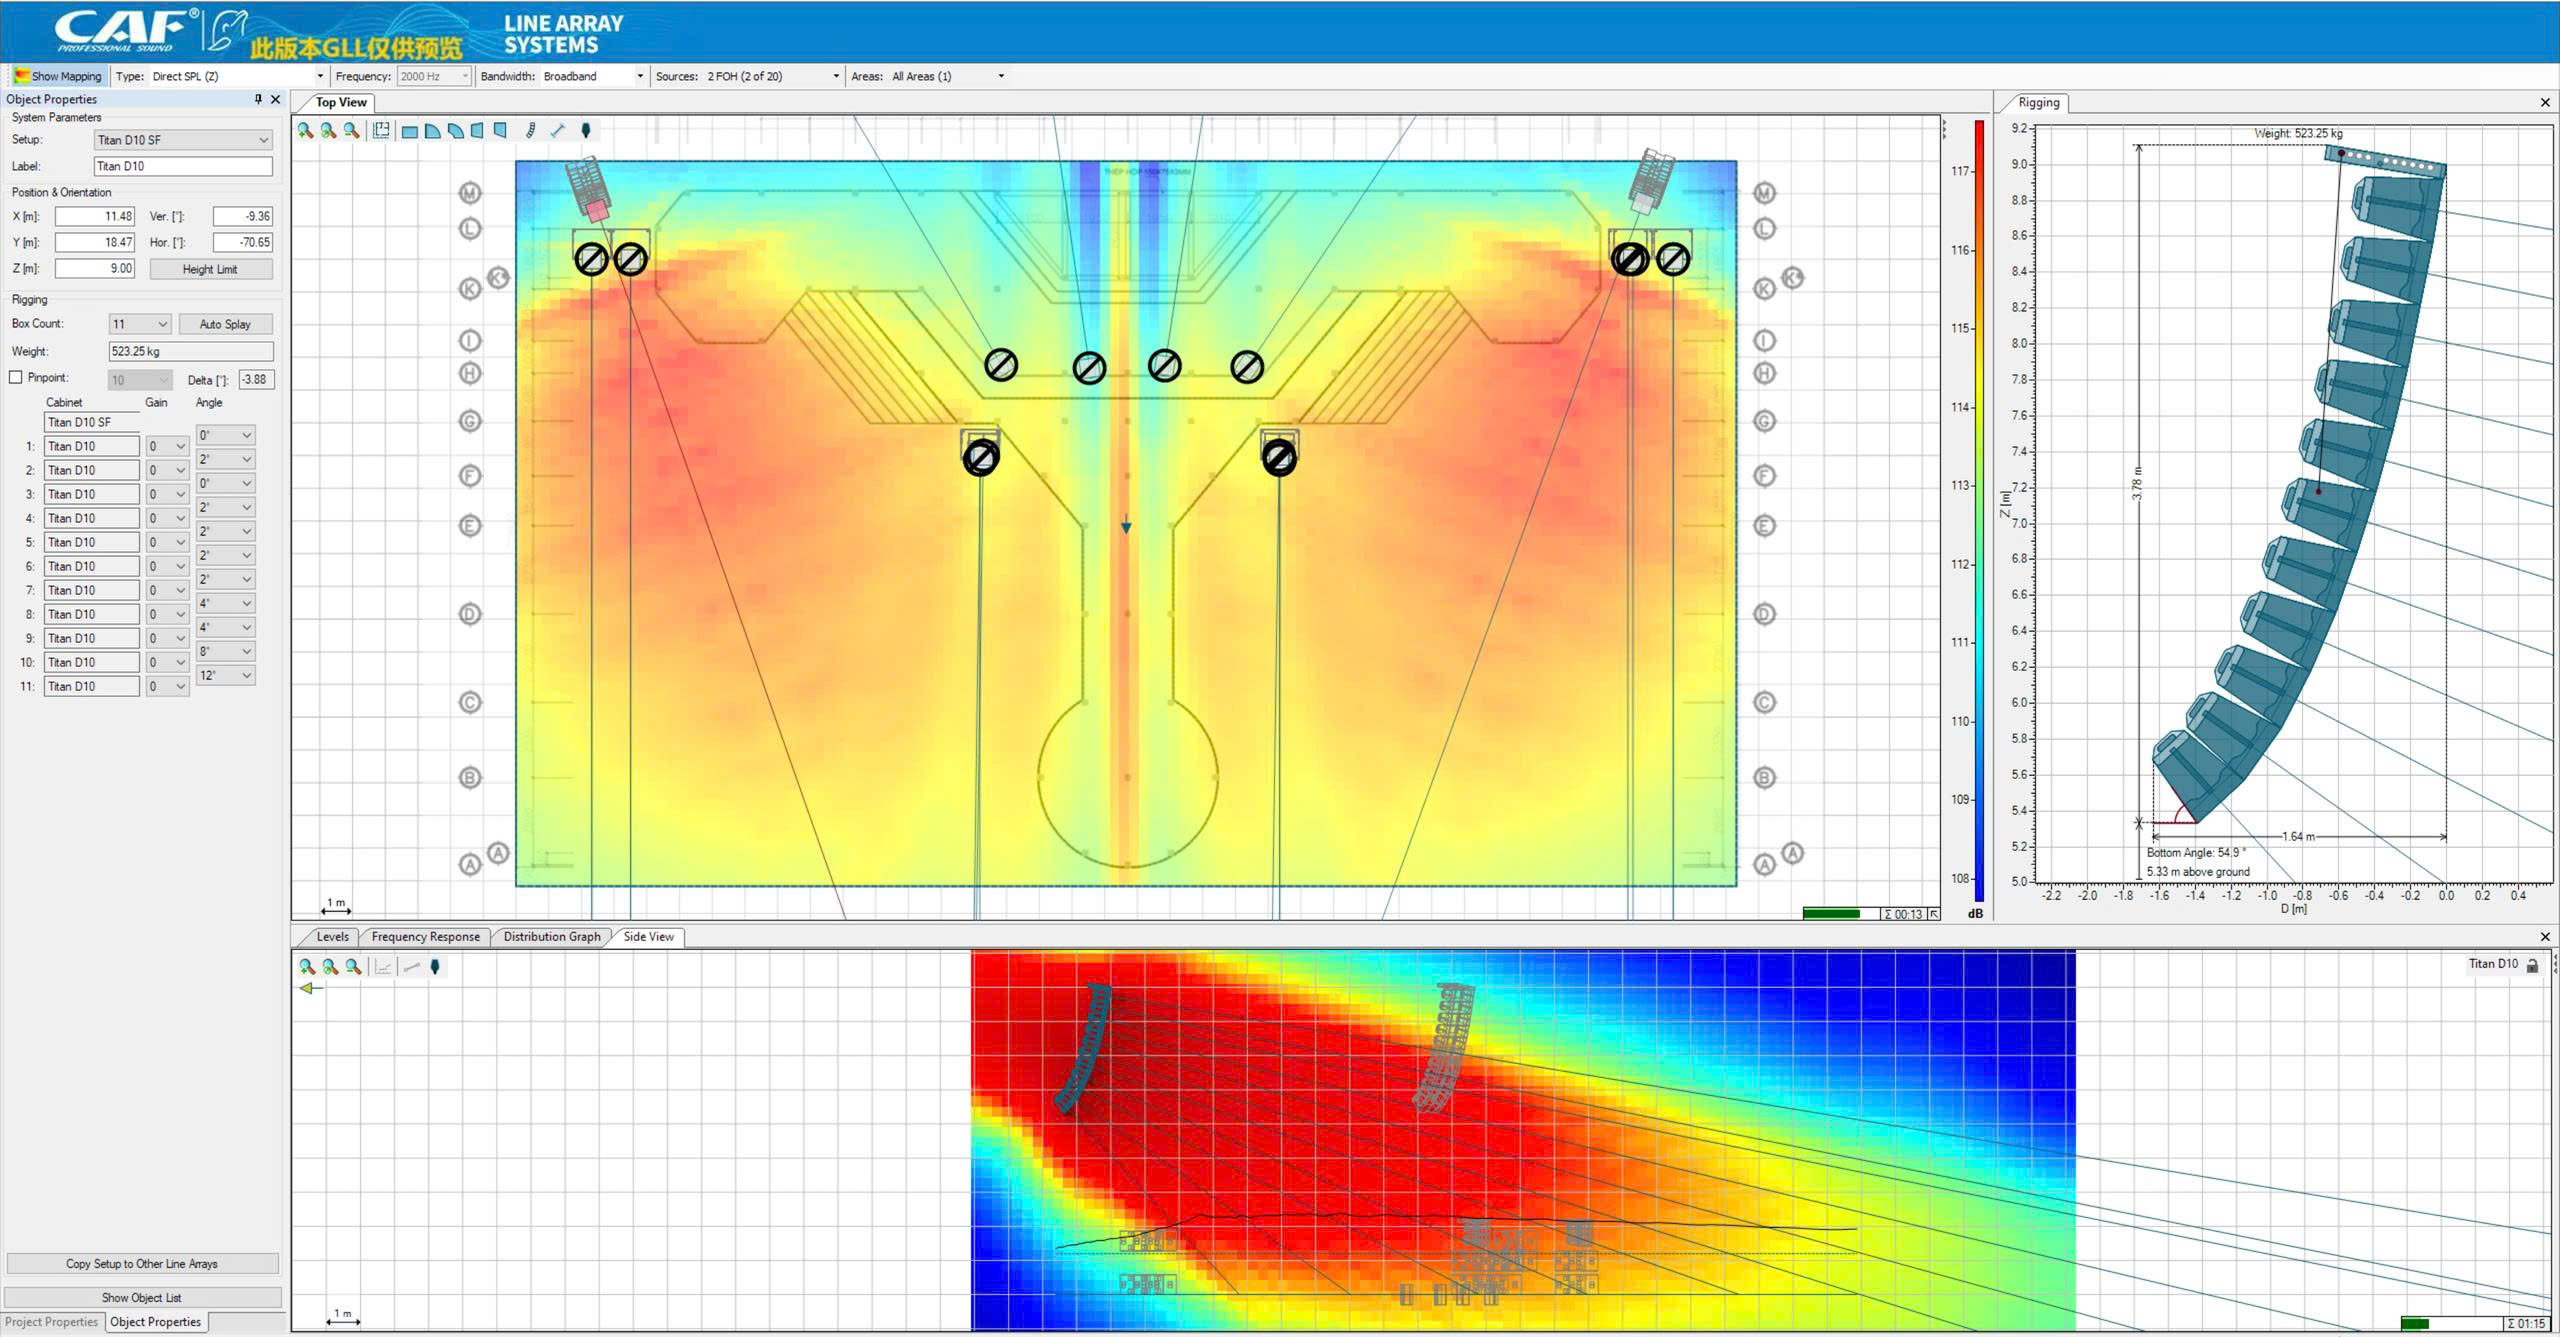Zoom in on the Top View

(x=305, y=131)
